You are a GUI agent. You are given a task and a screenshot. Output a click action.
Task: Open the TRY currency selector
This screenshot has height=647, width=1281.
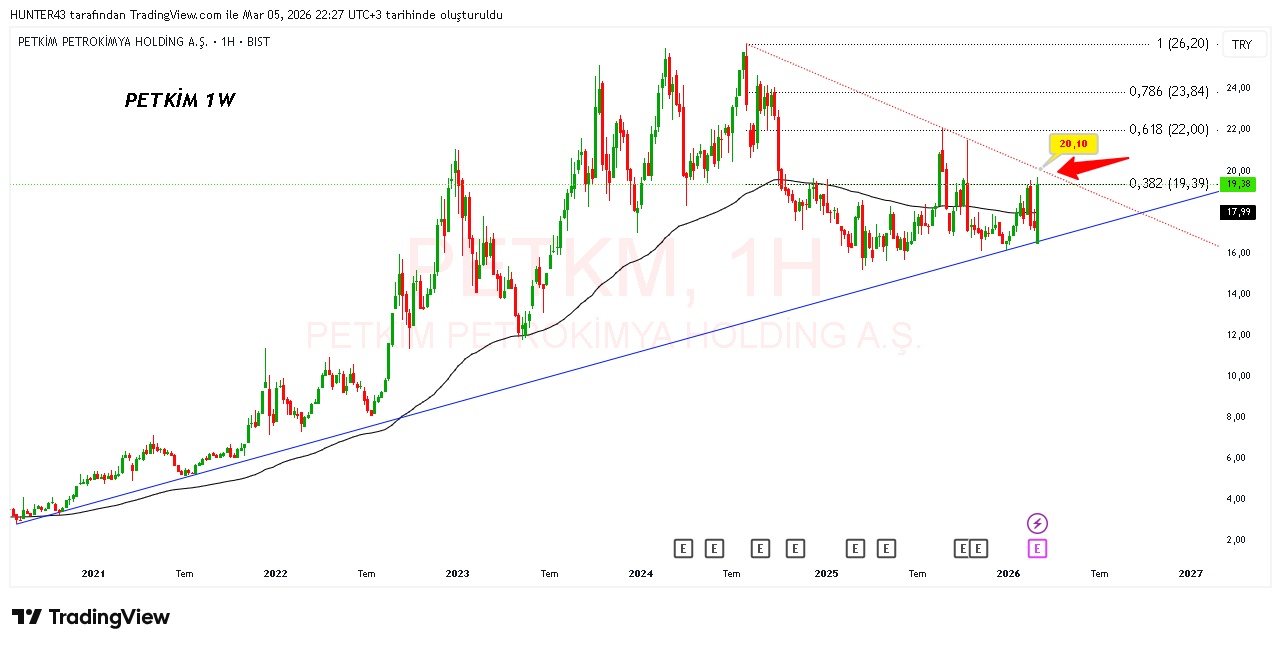(1241, 45)
